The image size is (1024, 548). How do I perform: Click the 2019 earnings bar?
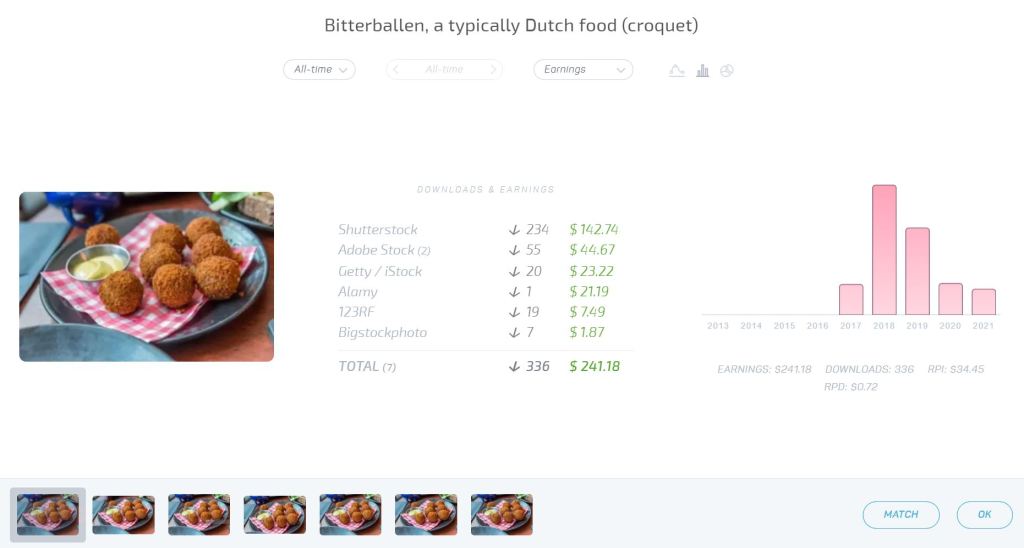tap(917, 271)
